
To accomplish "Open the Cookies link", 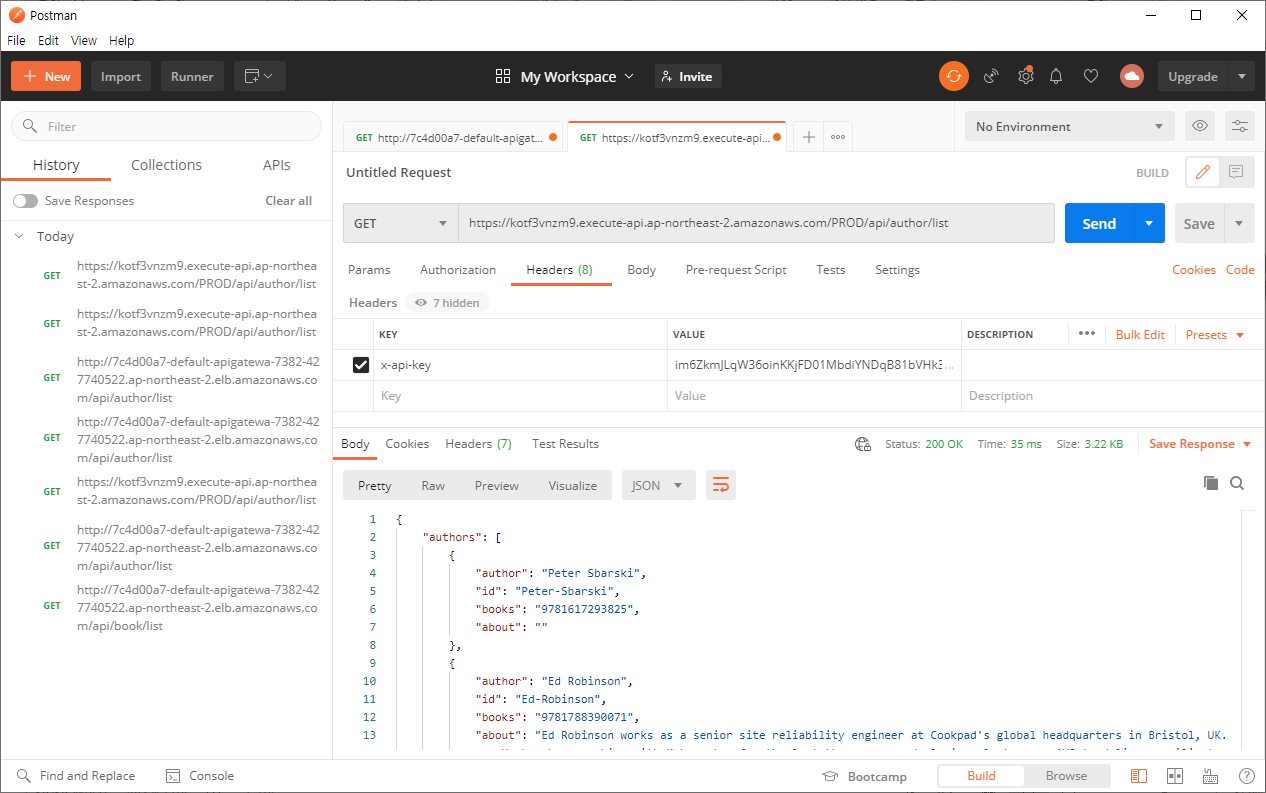I will (x=1193, y=270).
